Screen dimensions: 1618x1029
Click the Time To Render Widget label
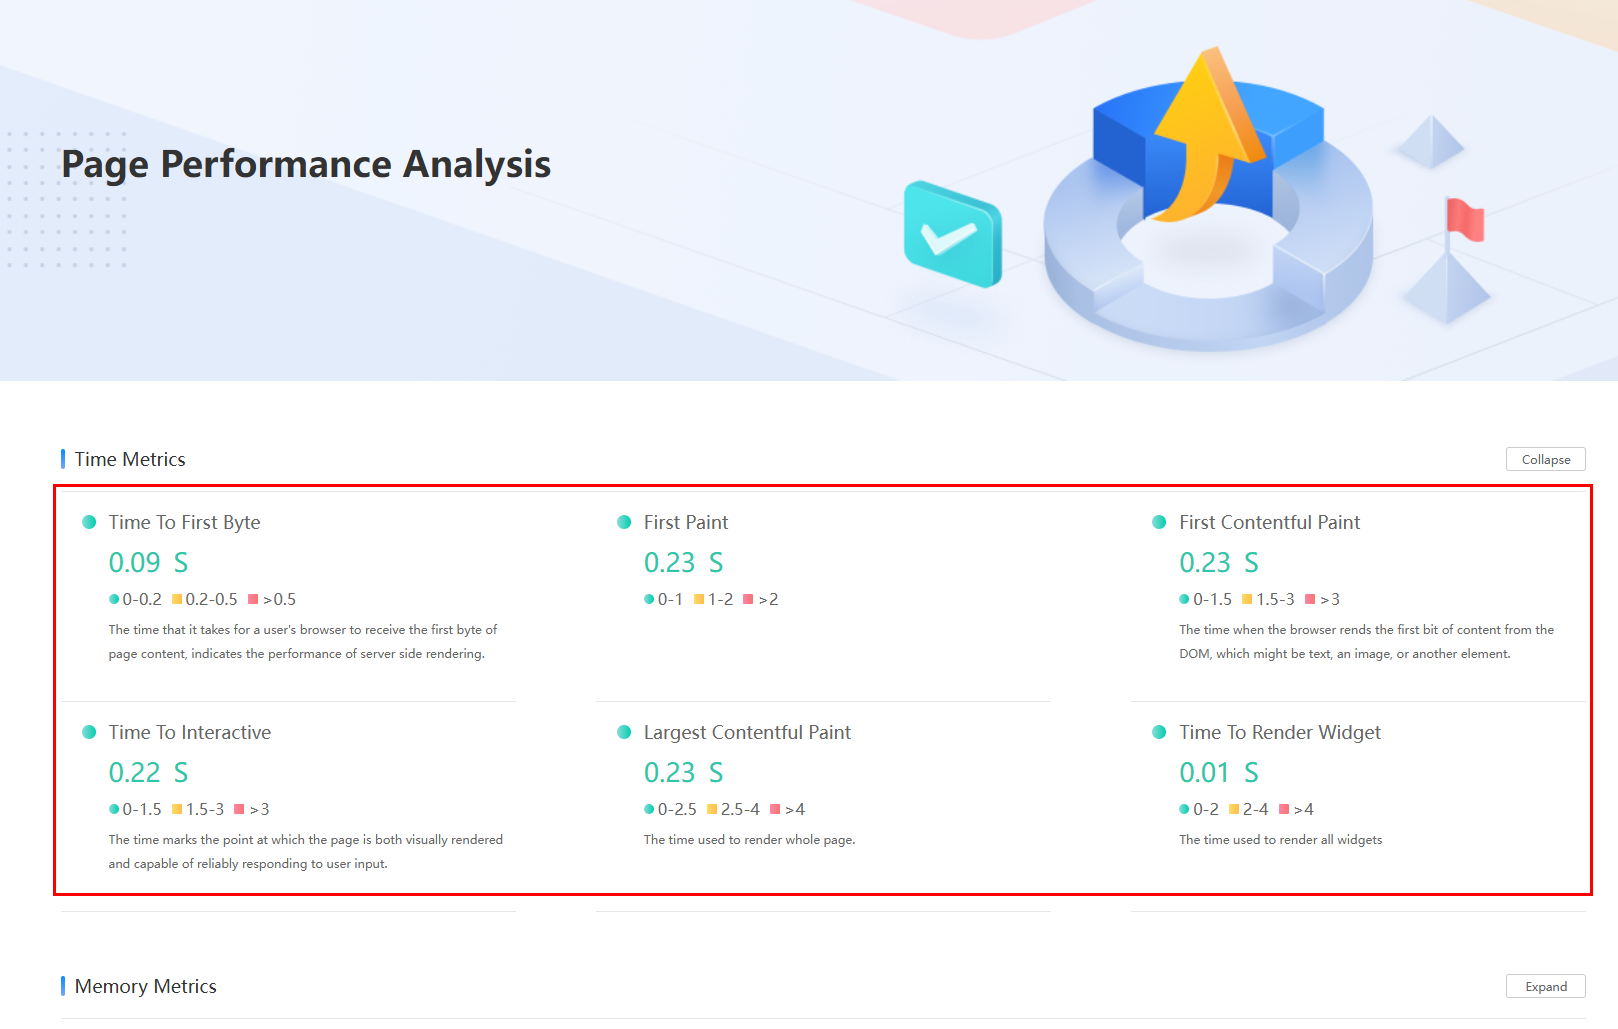point(1280,732)
